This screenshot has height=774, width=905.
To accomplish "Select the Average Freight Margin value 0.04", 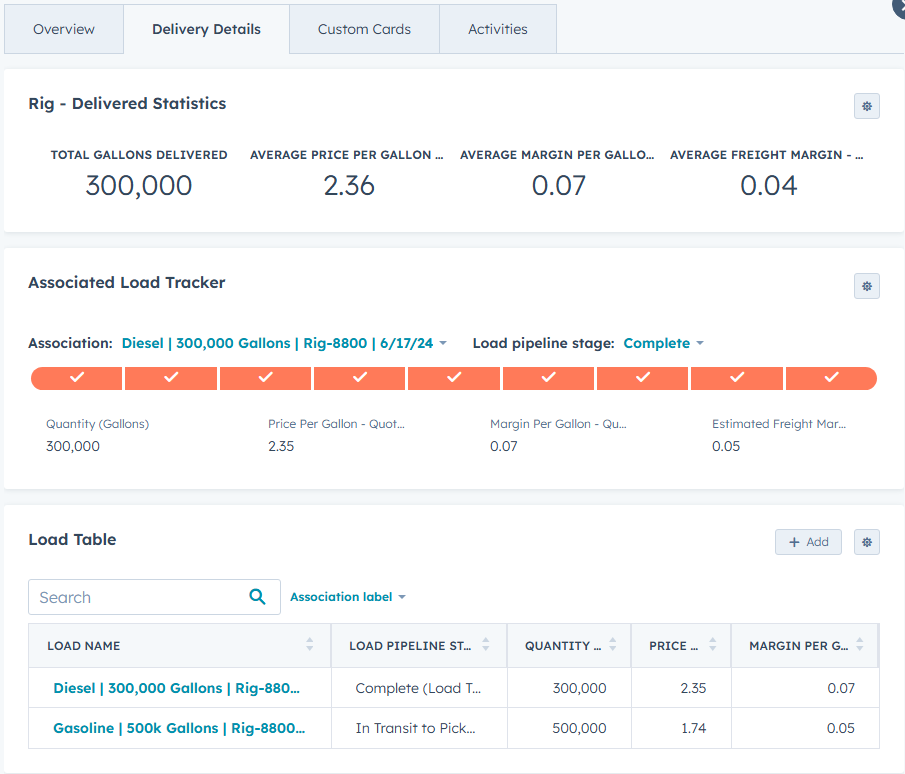I will (x=769, y=186).
